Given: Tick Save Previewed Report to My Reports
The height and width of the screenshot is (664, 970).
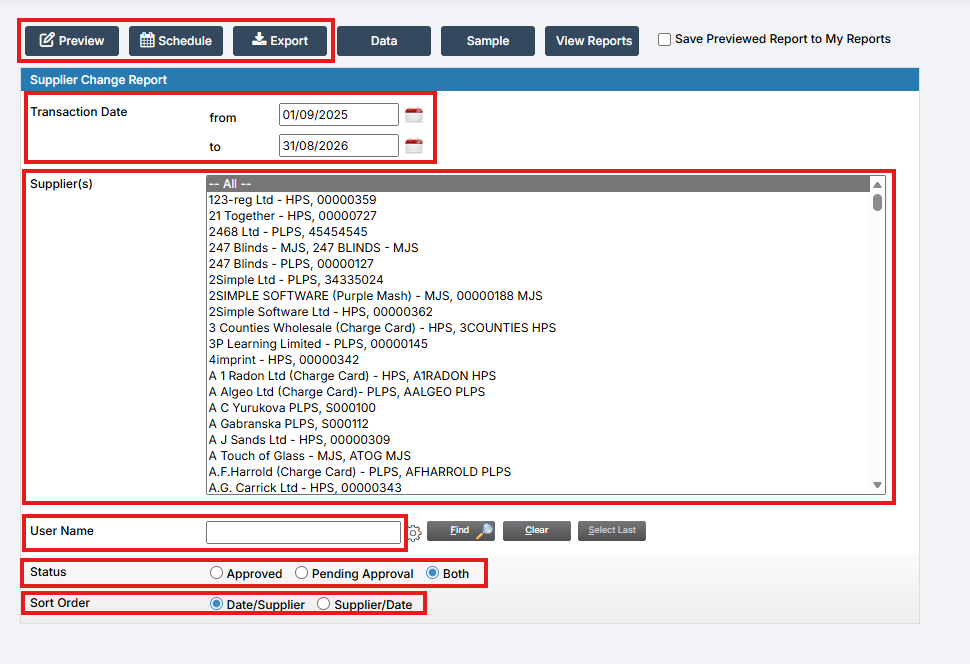Looking at the screenshot, I should point(664,40).
